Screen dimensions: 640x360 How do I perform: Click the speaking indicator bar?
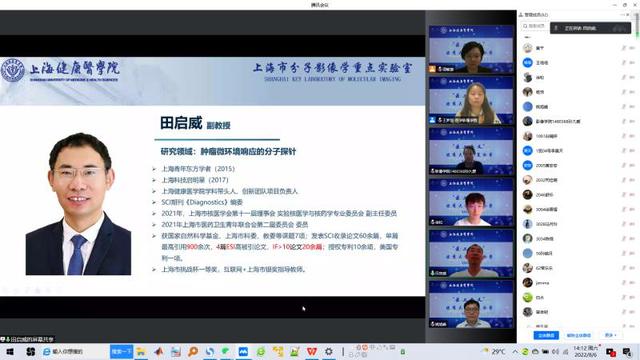[591, 28]
